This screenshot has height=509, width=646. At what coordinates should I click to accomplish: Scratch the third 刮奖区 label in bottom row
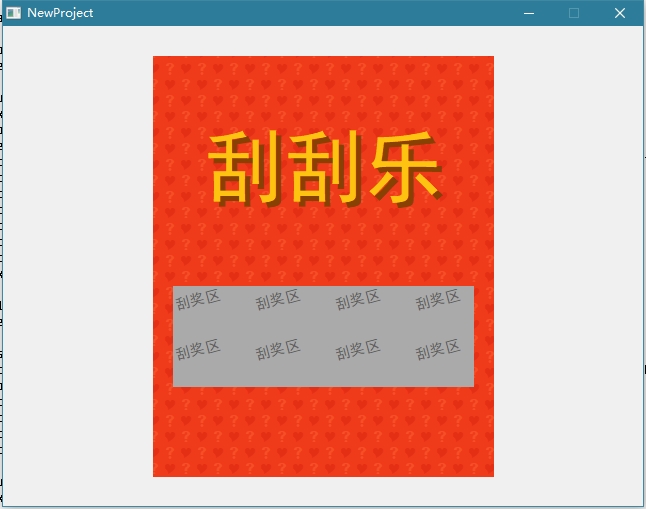click(358, 349)
